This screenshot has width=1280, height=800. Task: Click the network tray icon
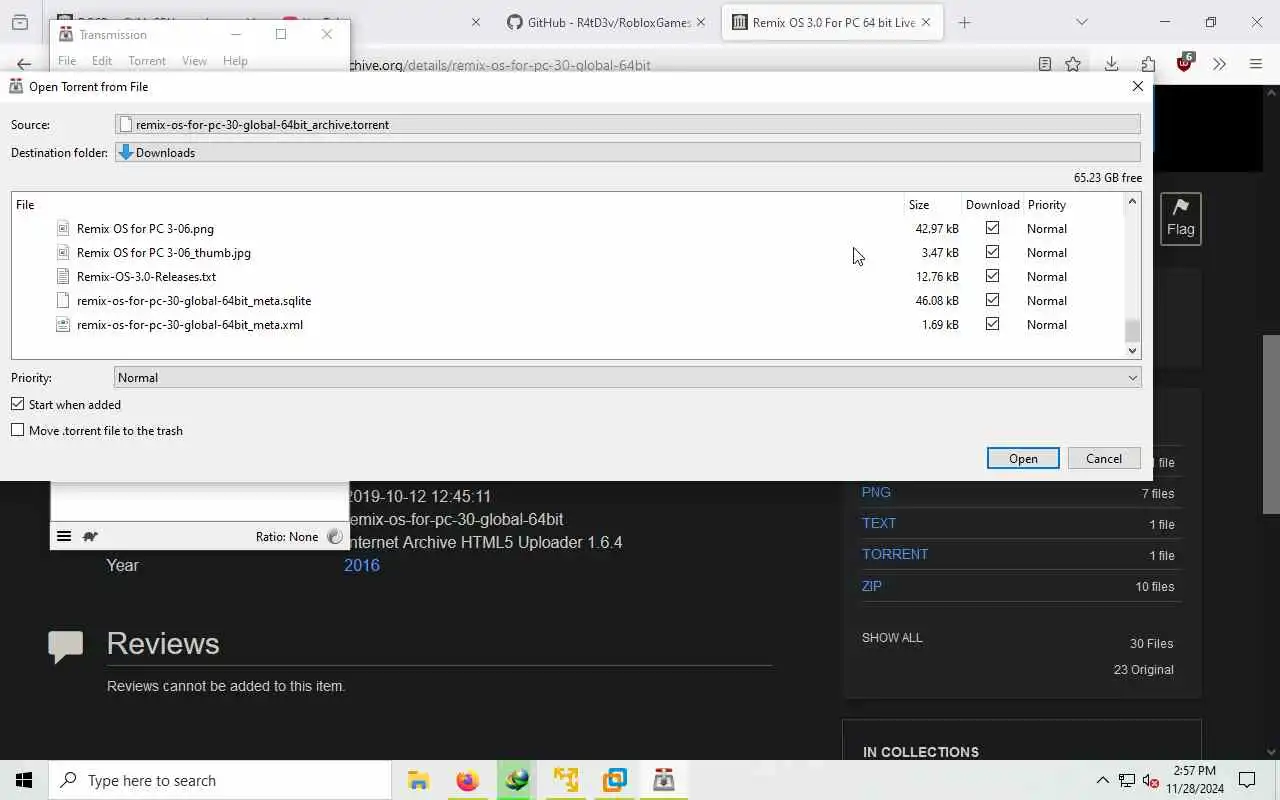(x=1127, y=780)
